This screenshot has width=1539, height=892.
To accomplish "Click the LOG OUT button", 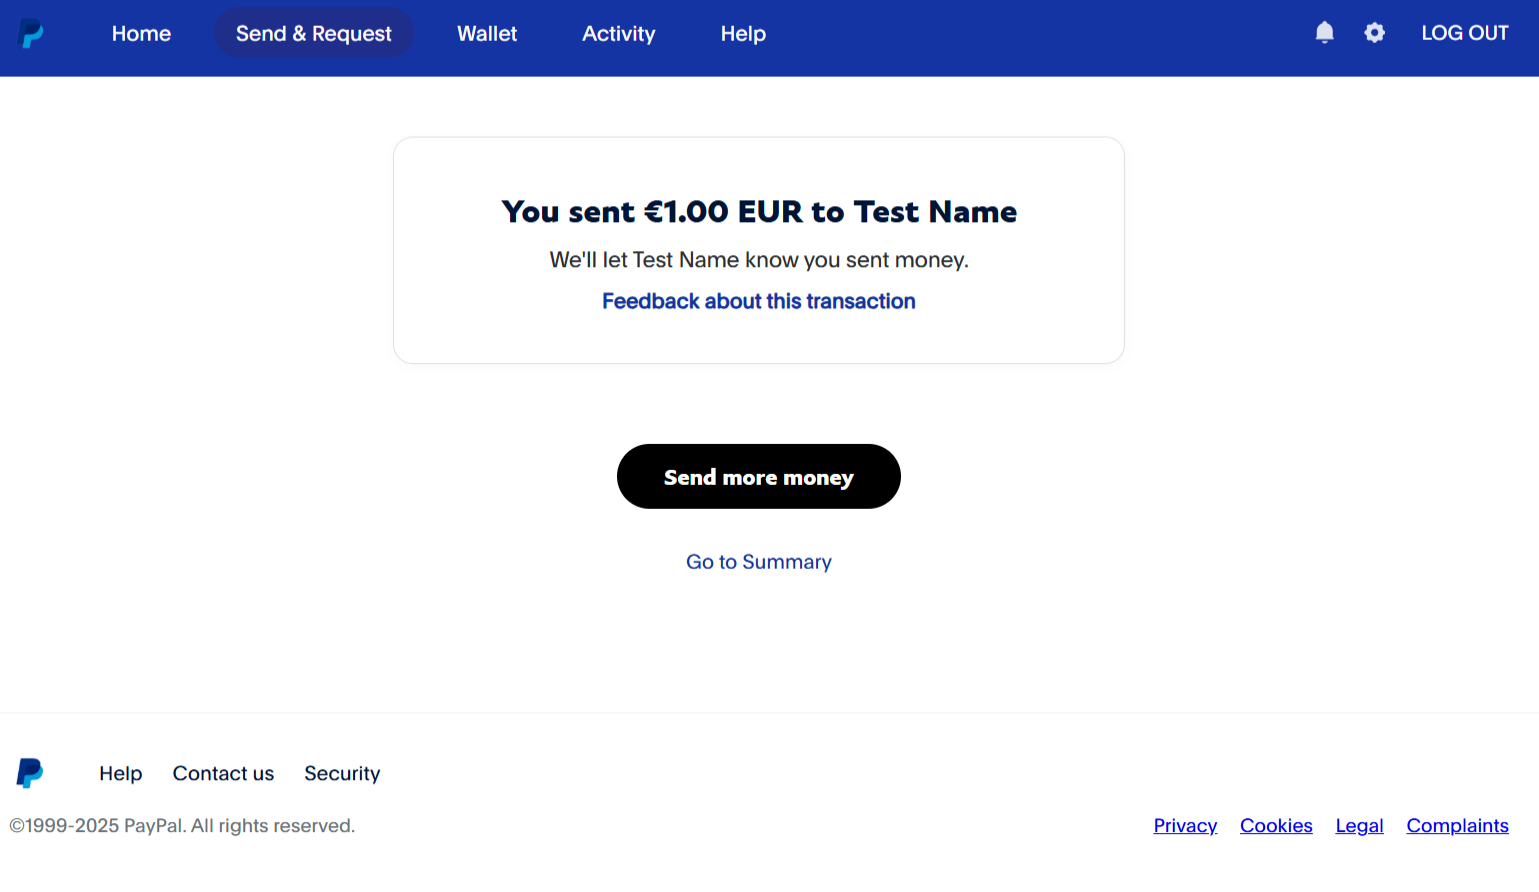I will click(x=1464, y=33).
